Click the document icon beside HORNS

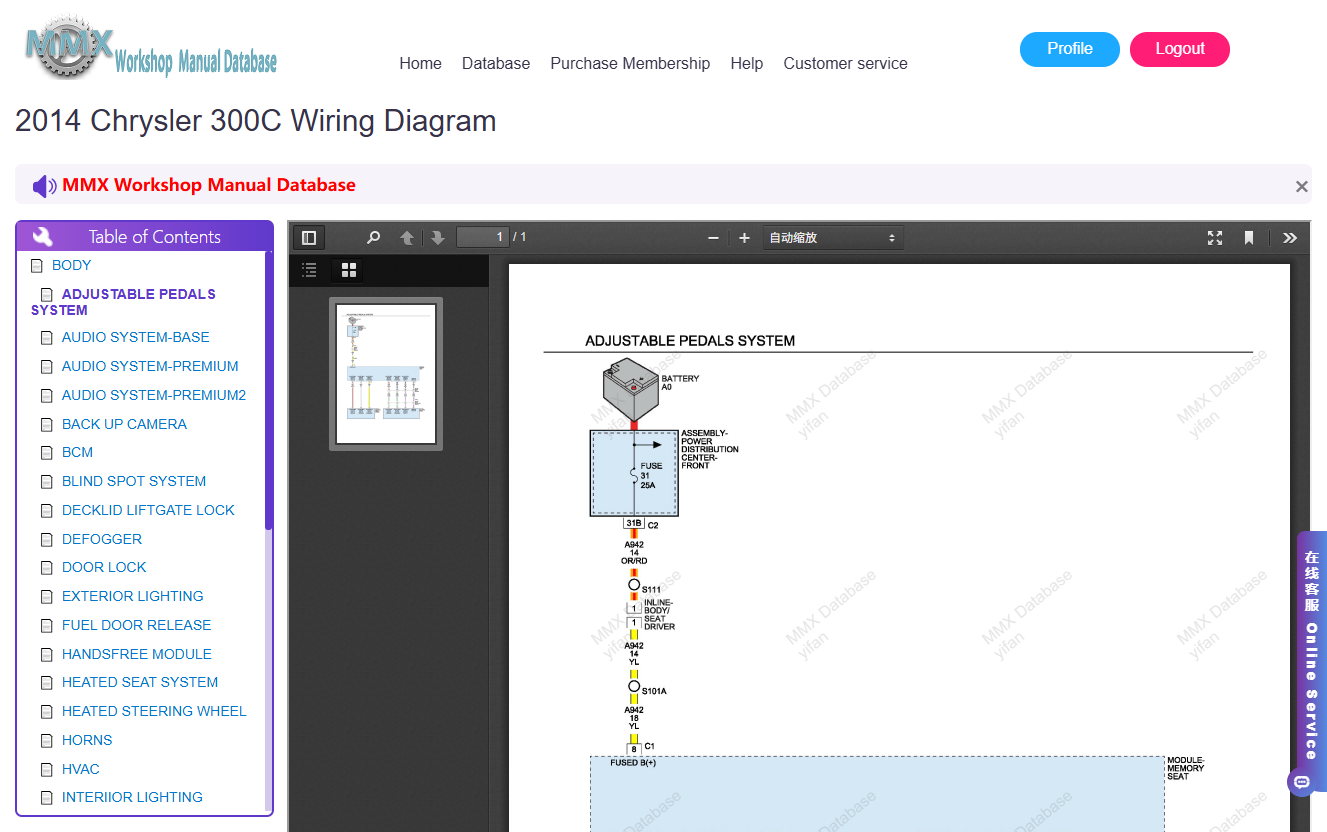pos(46,741)
